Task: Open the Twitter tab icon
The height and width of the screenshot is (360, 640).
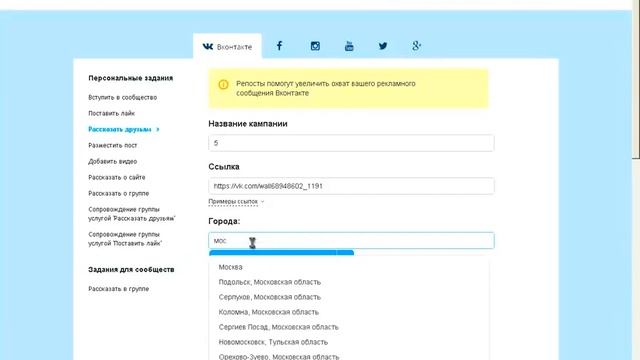Action: coord(382,46)
